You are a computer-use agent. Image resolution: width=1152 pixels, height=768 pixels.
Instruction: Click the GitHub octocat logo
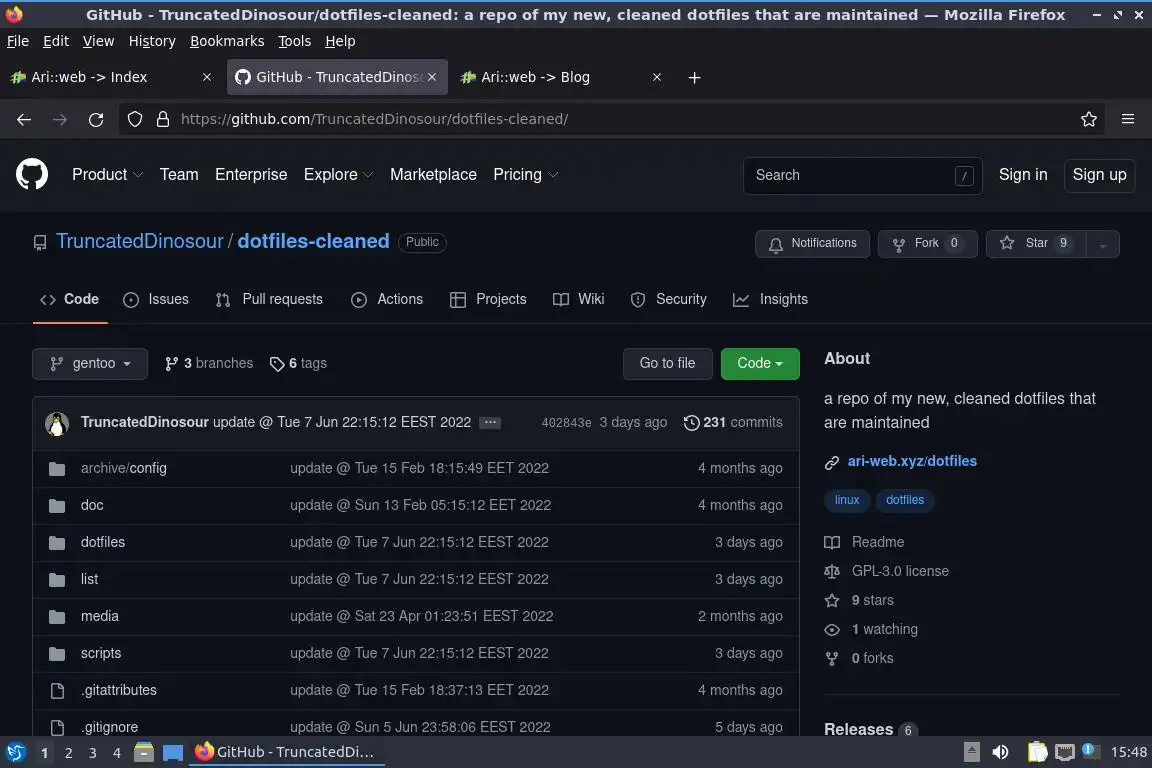32,174
